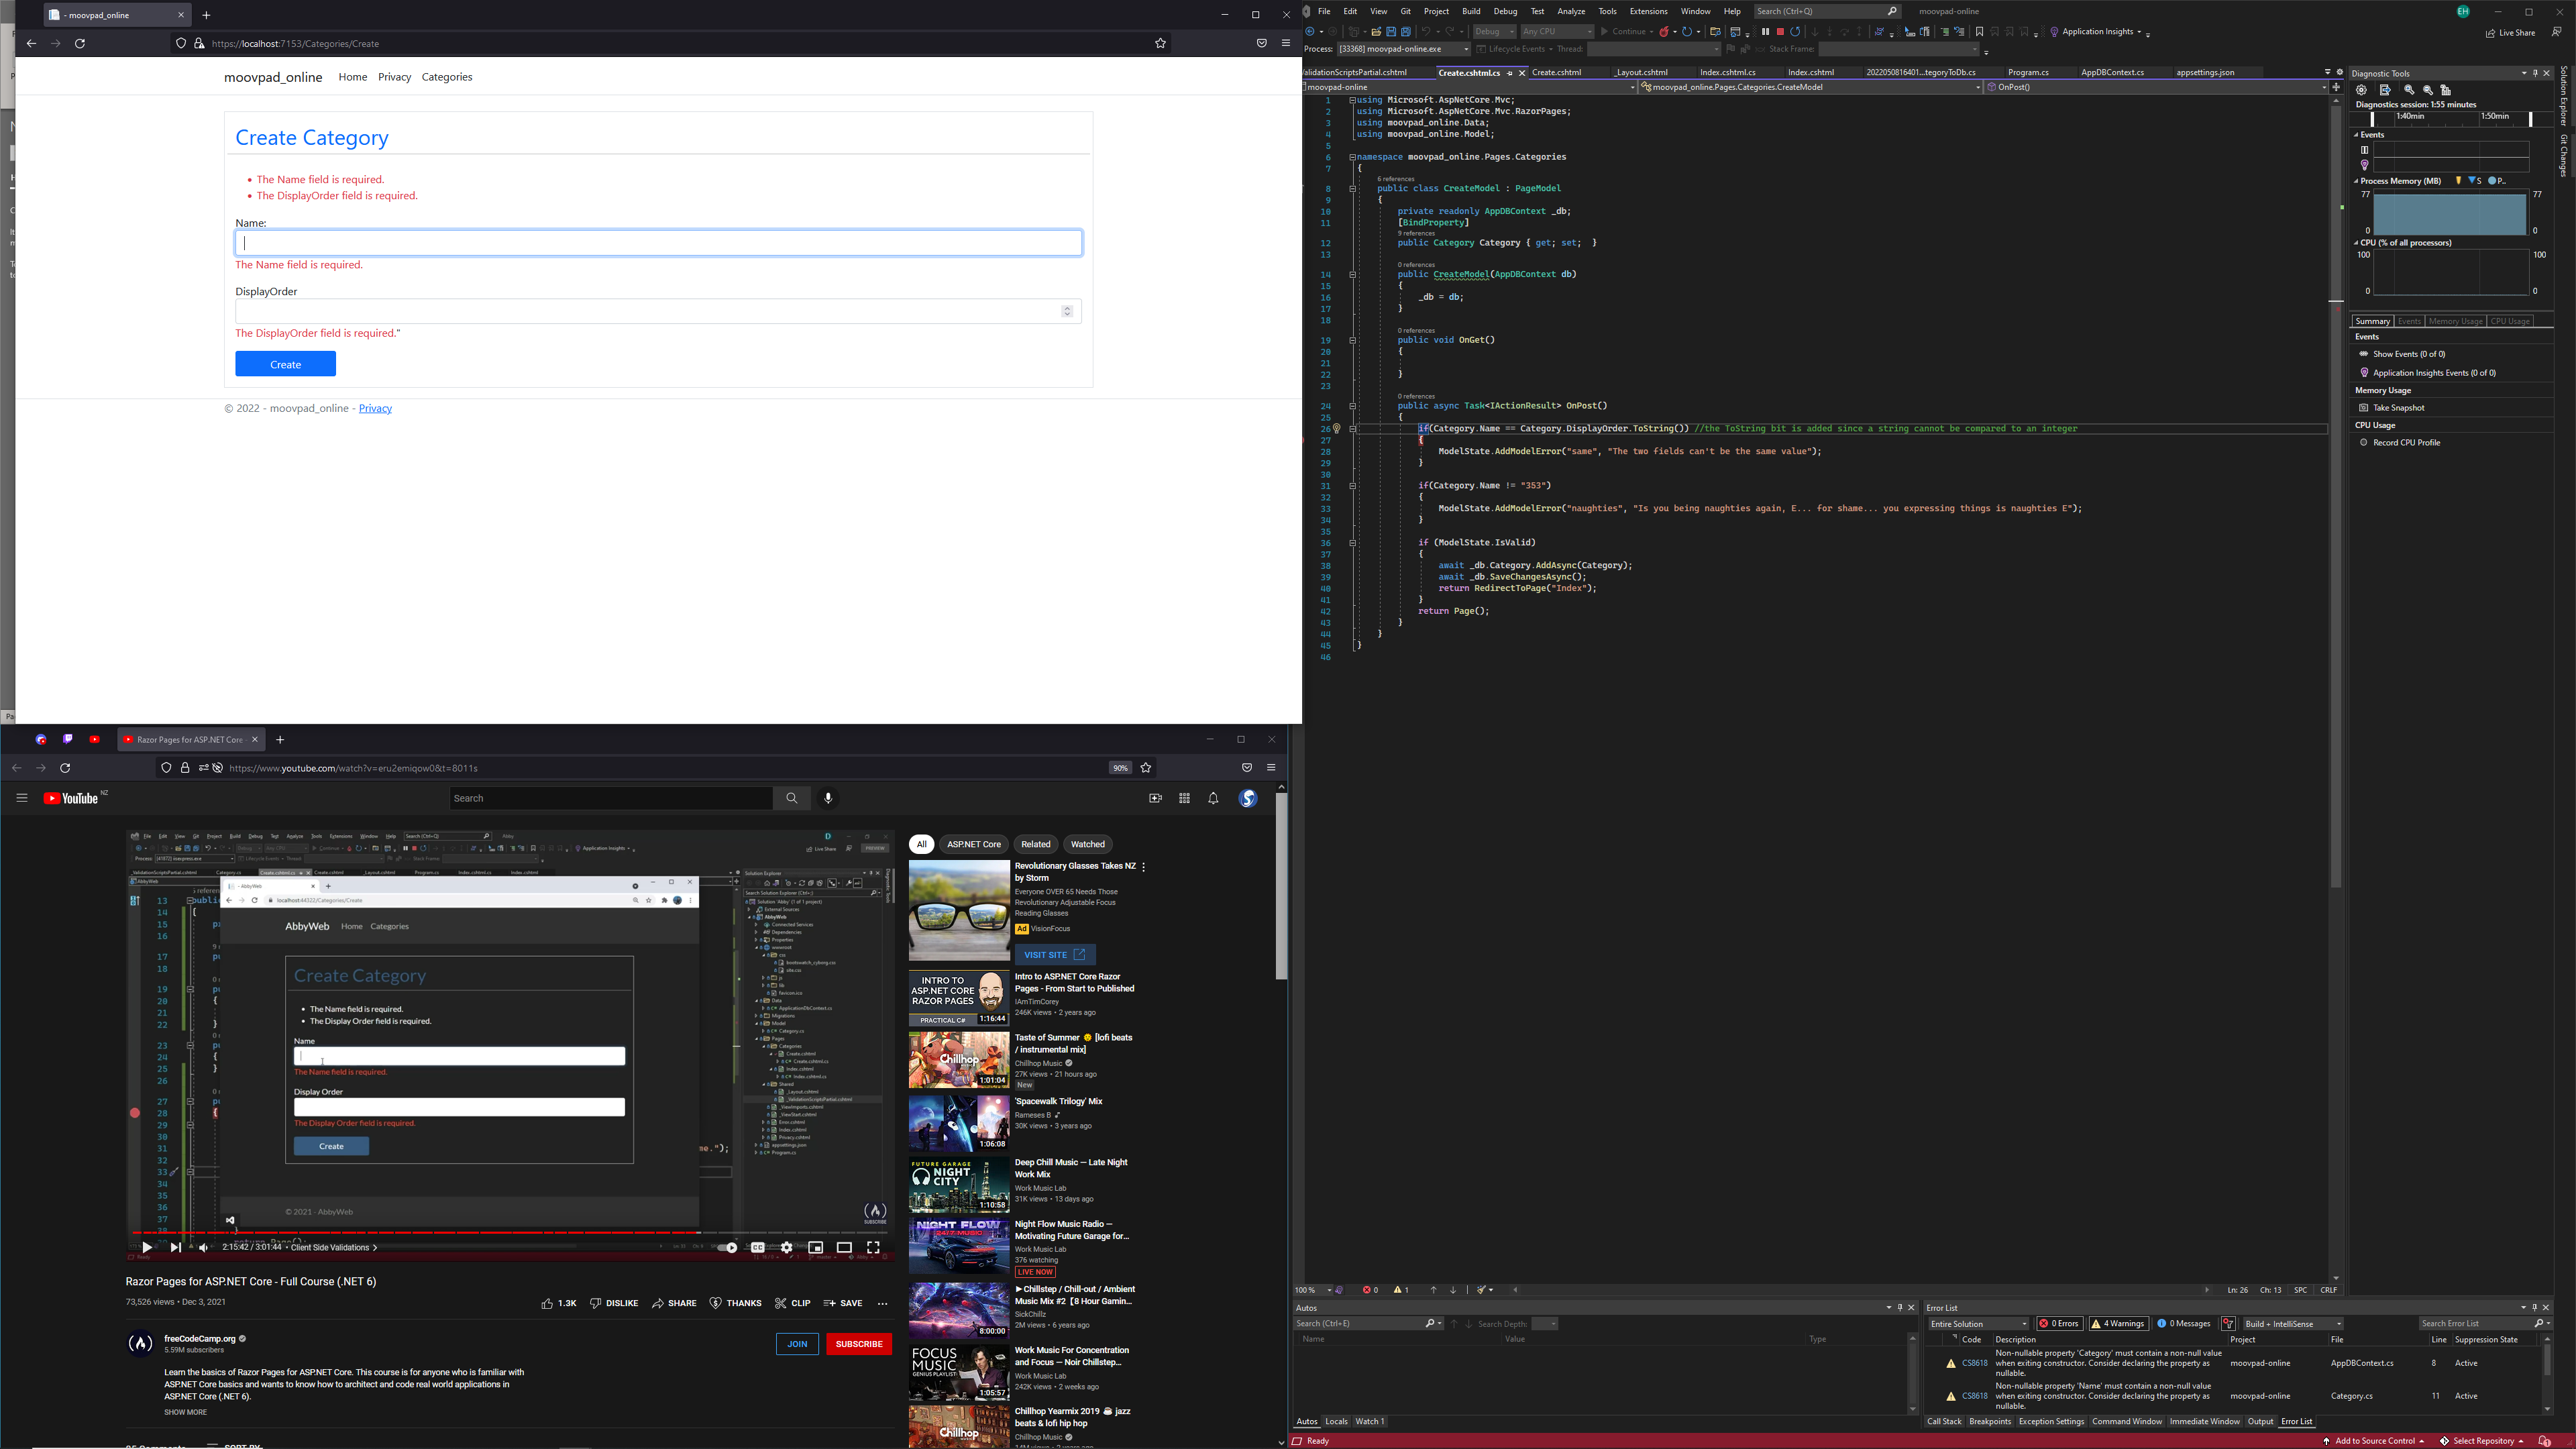Click the Diagnostic Tools settings gear icon
The height and width of the screenshot is (1449, 2576).
point(2361,90)
